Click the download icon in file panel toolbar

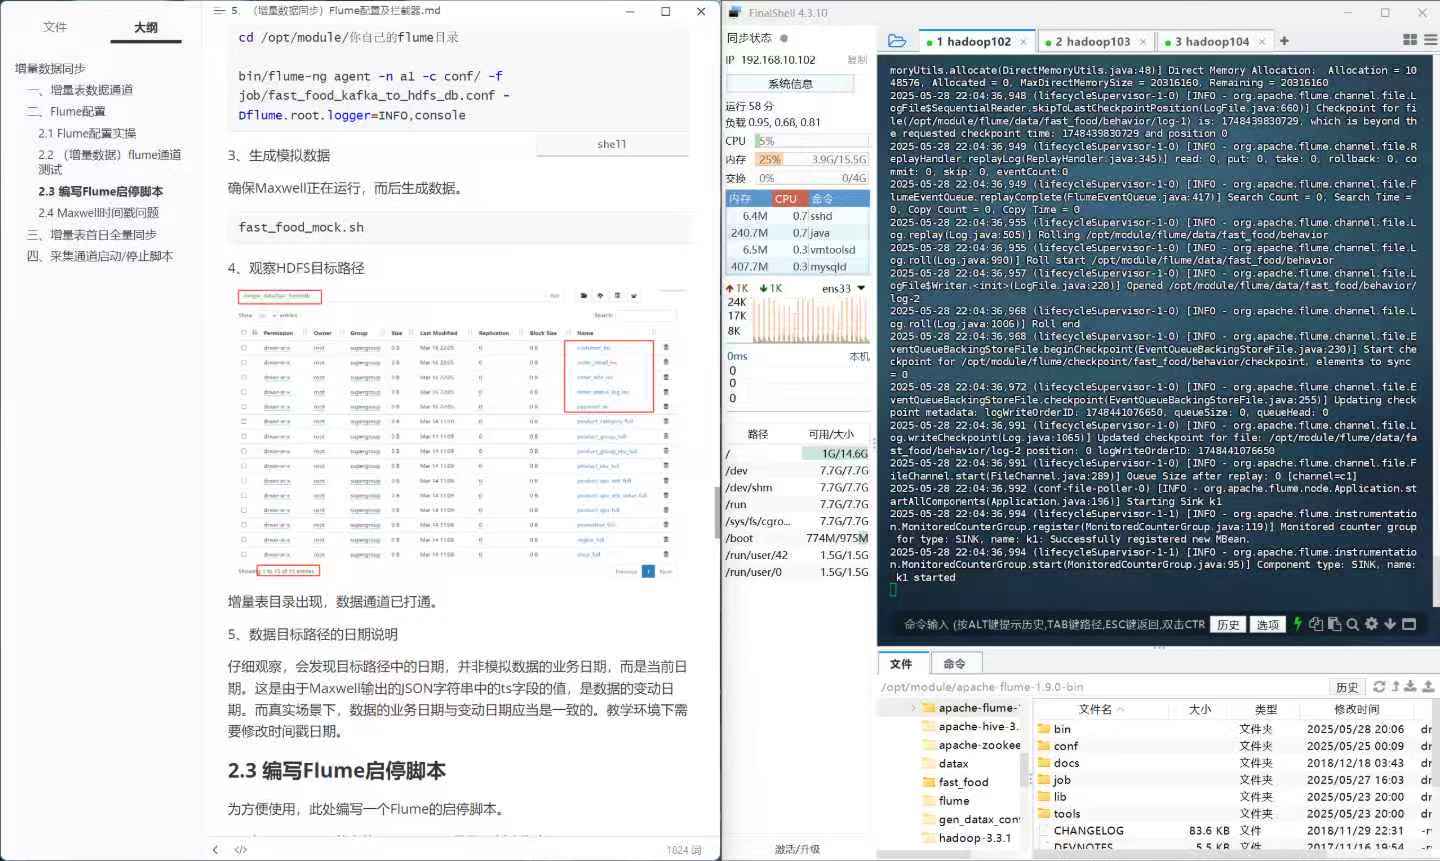point(1411,686)
